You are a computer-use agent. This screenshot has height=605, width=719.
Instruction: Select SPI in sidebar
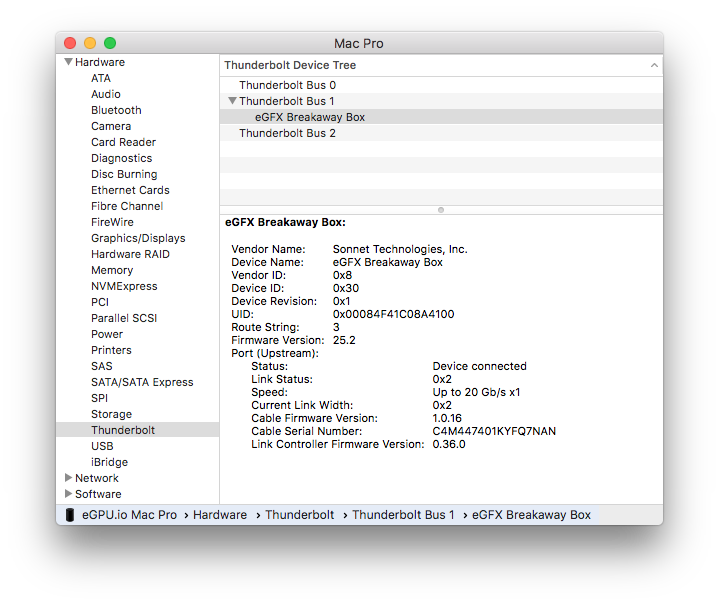[100, 398]
